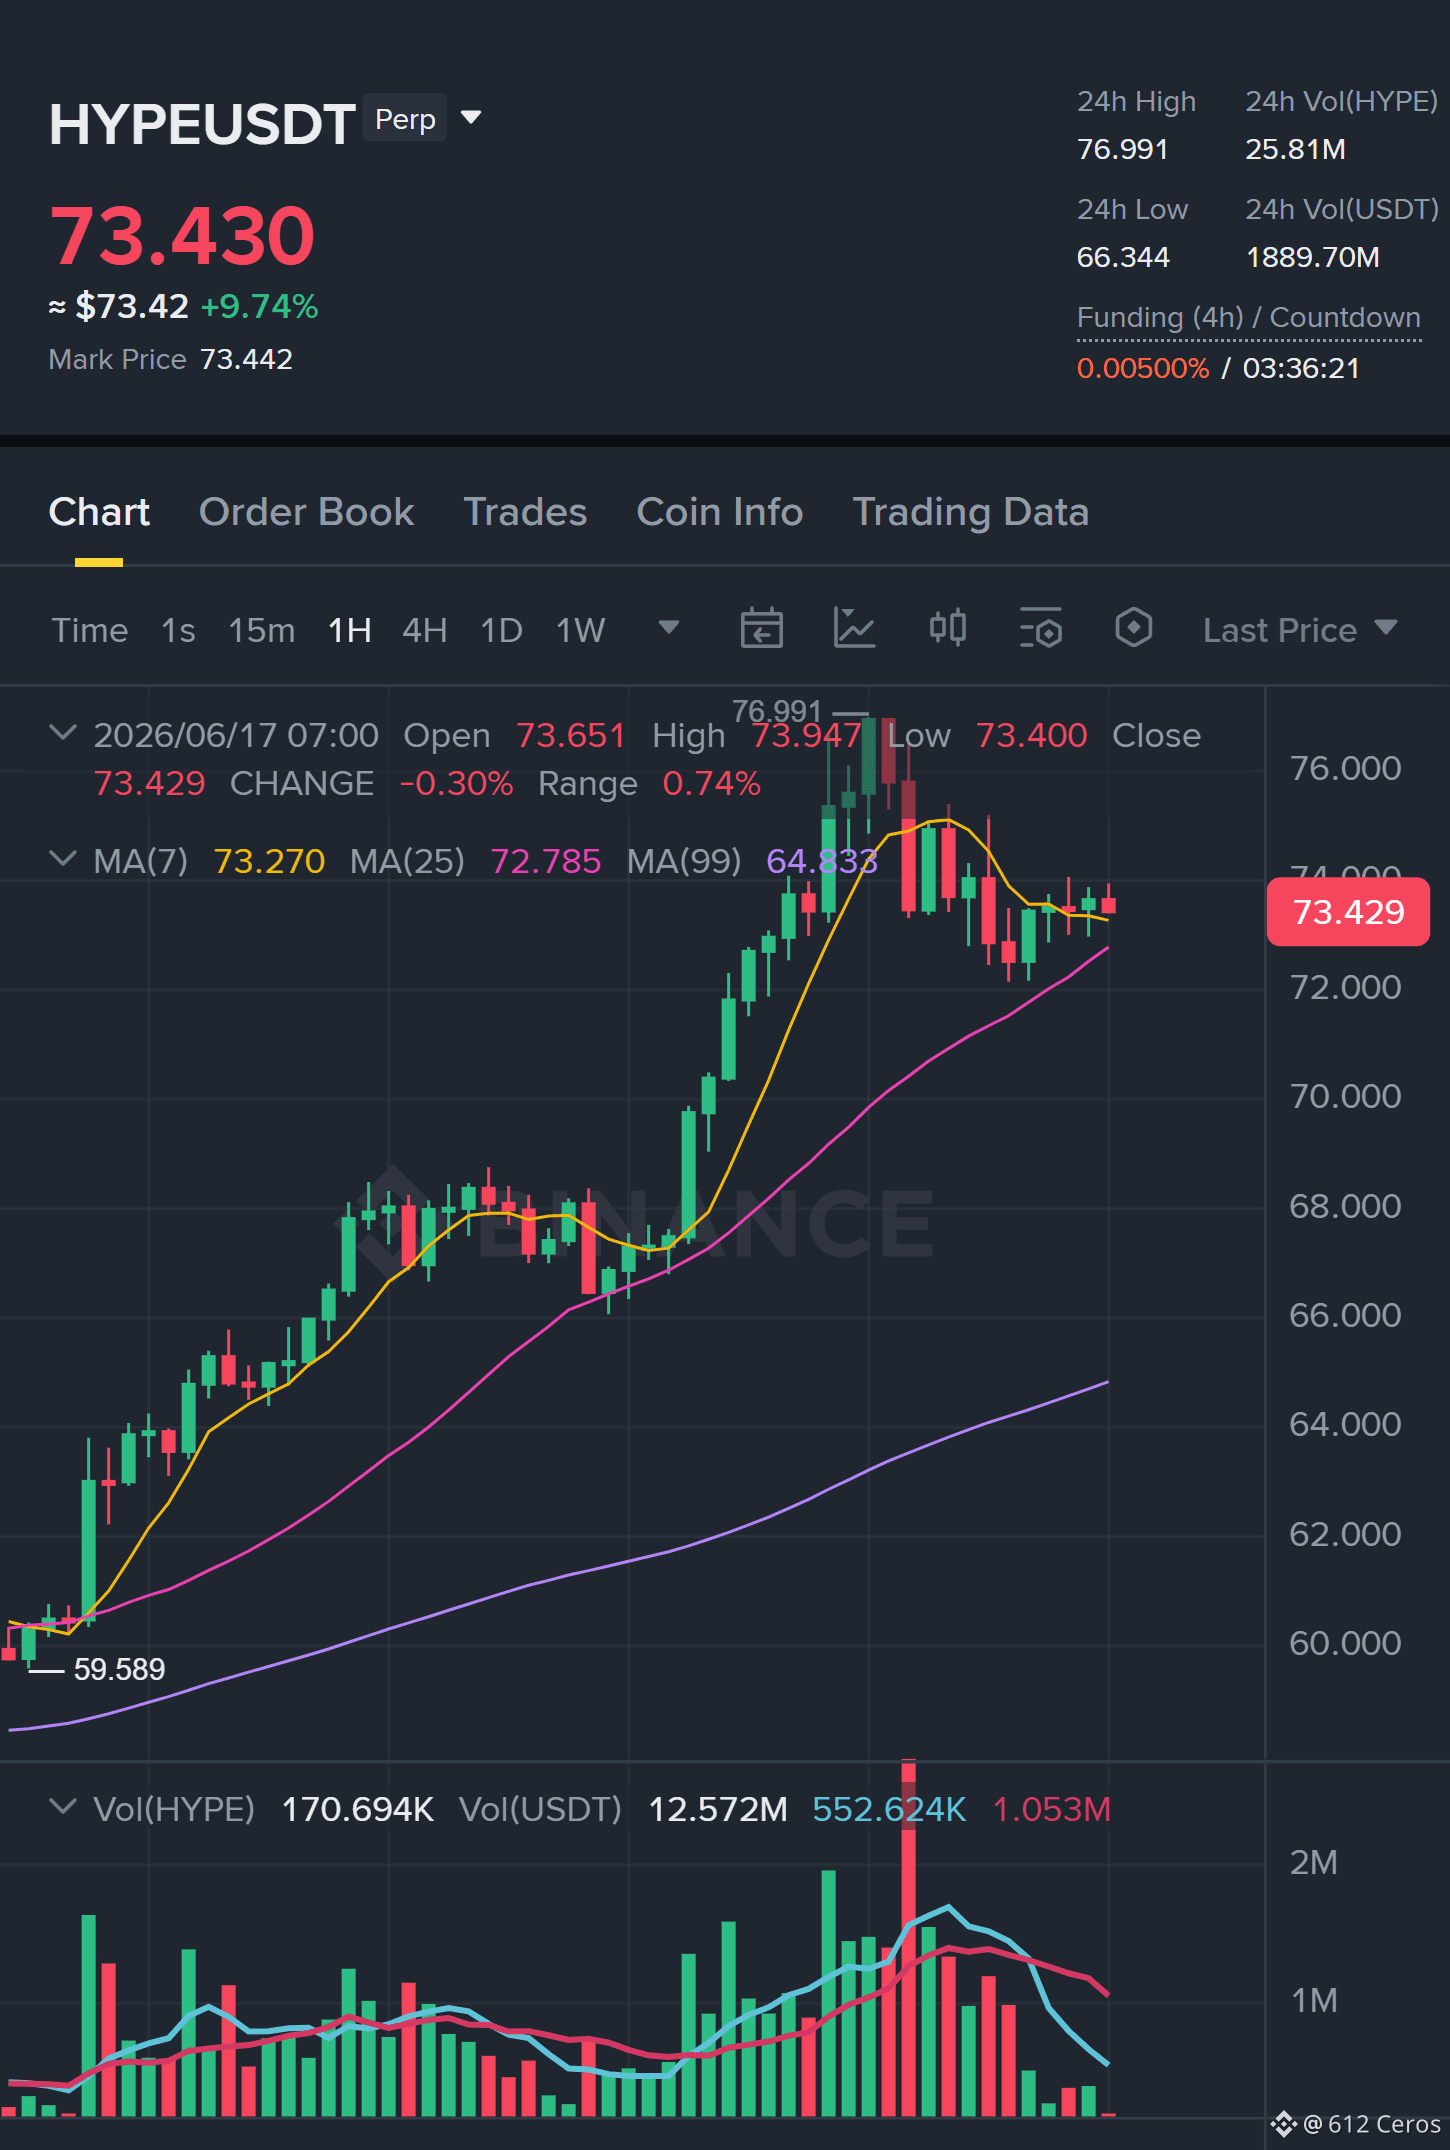Switch to the Trading Data tab

click(970, 512)
